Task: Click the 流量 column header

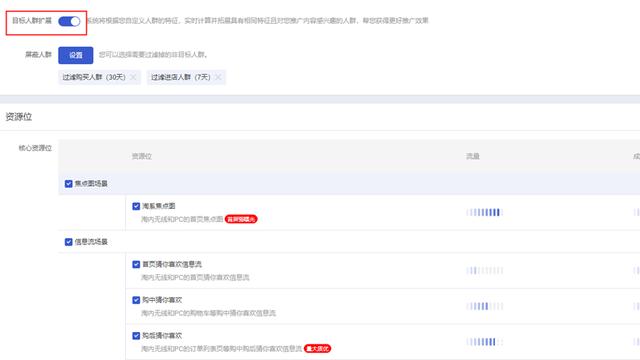Action: click(x=473, y=156)
